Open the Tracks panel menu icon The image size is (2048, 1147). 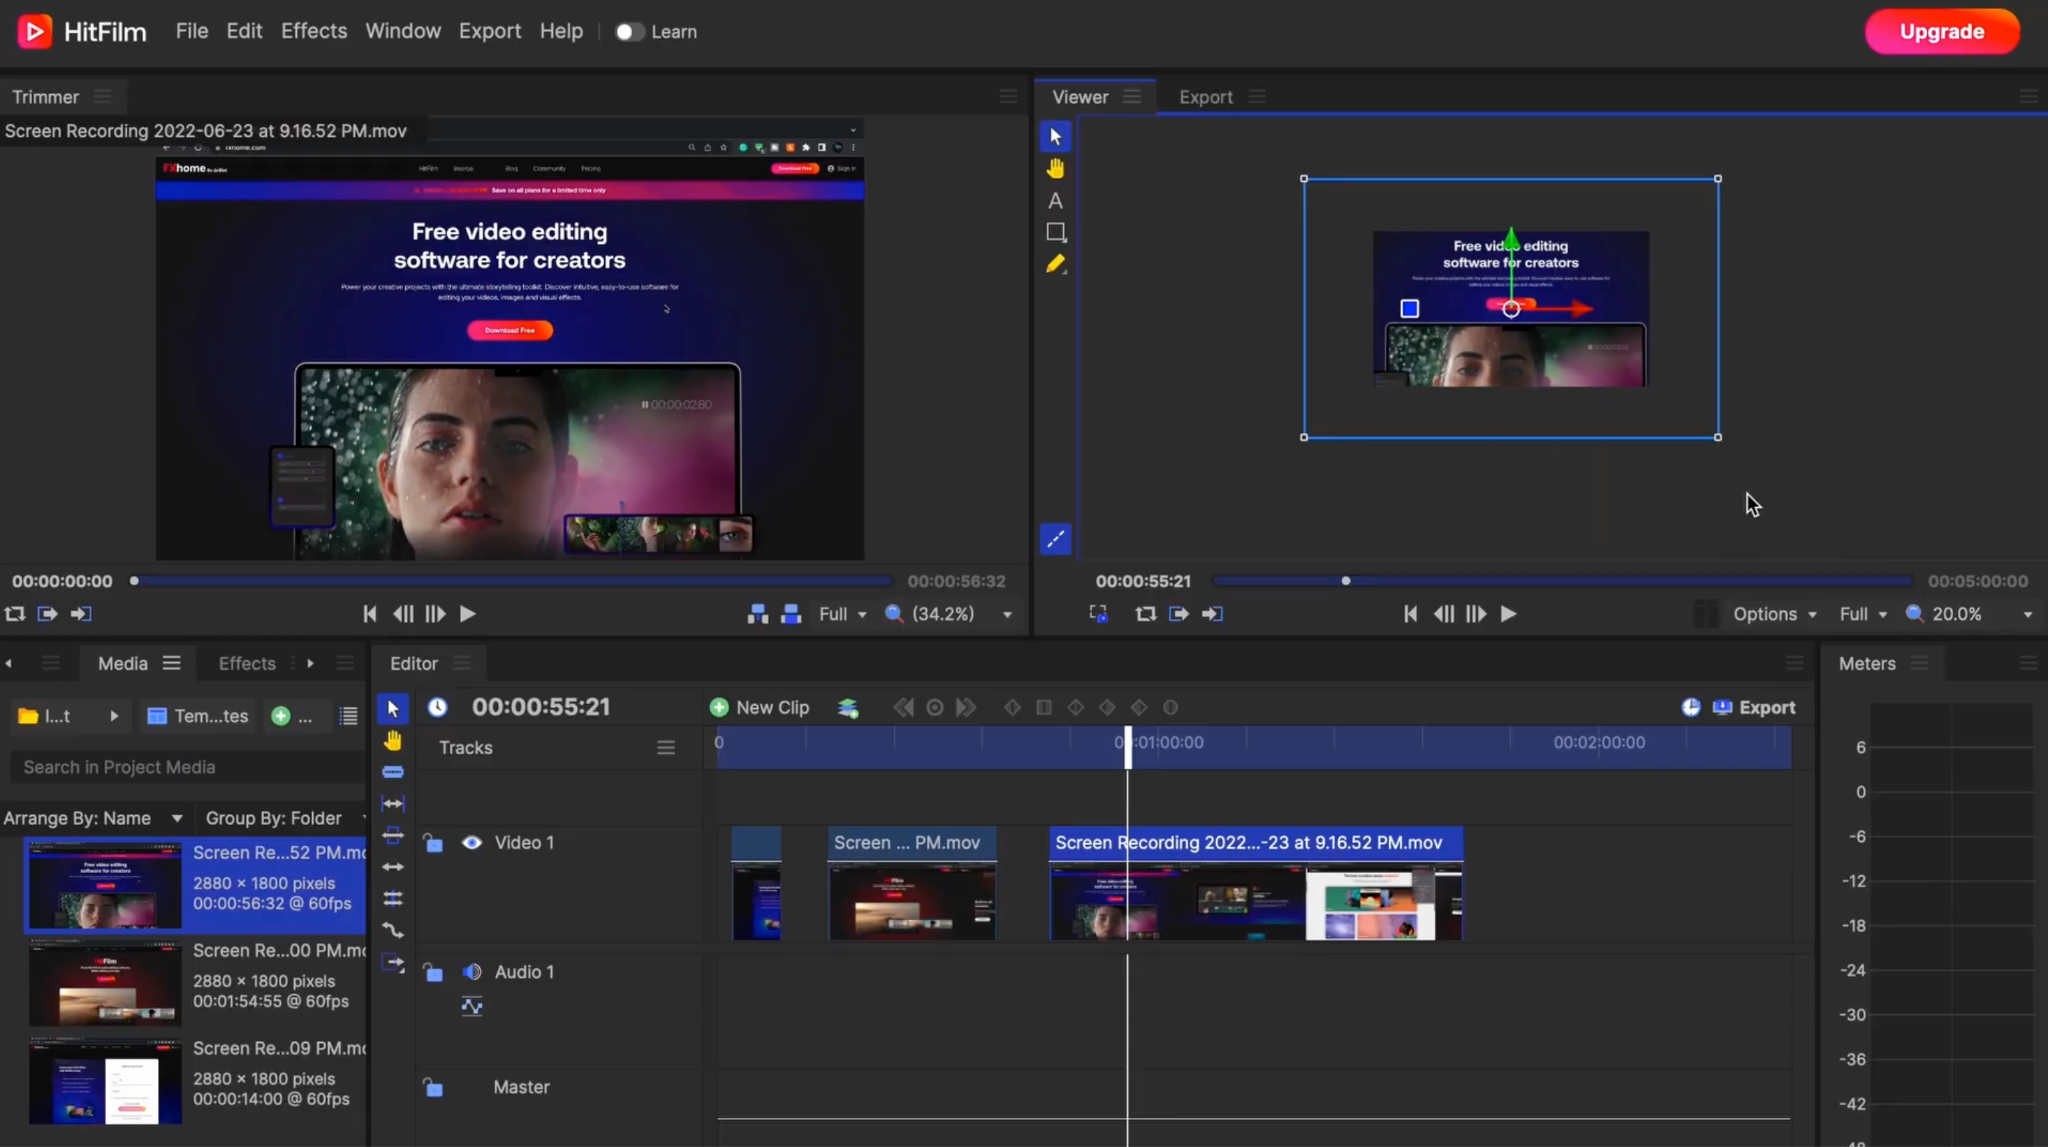(665, 747)
